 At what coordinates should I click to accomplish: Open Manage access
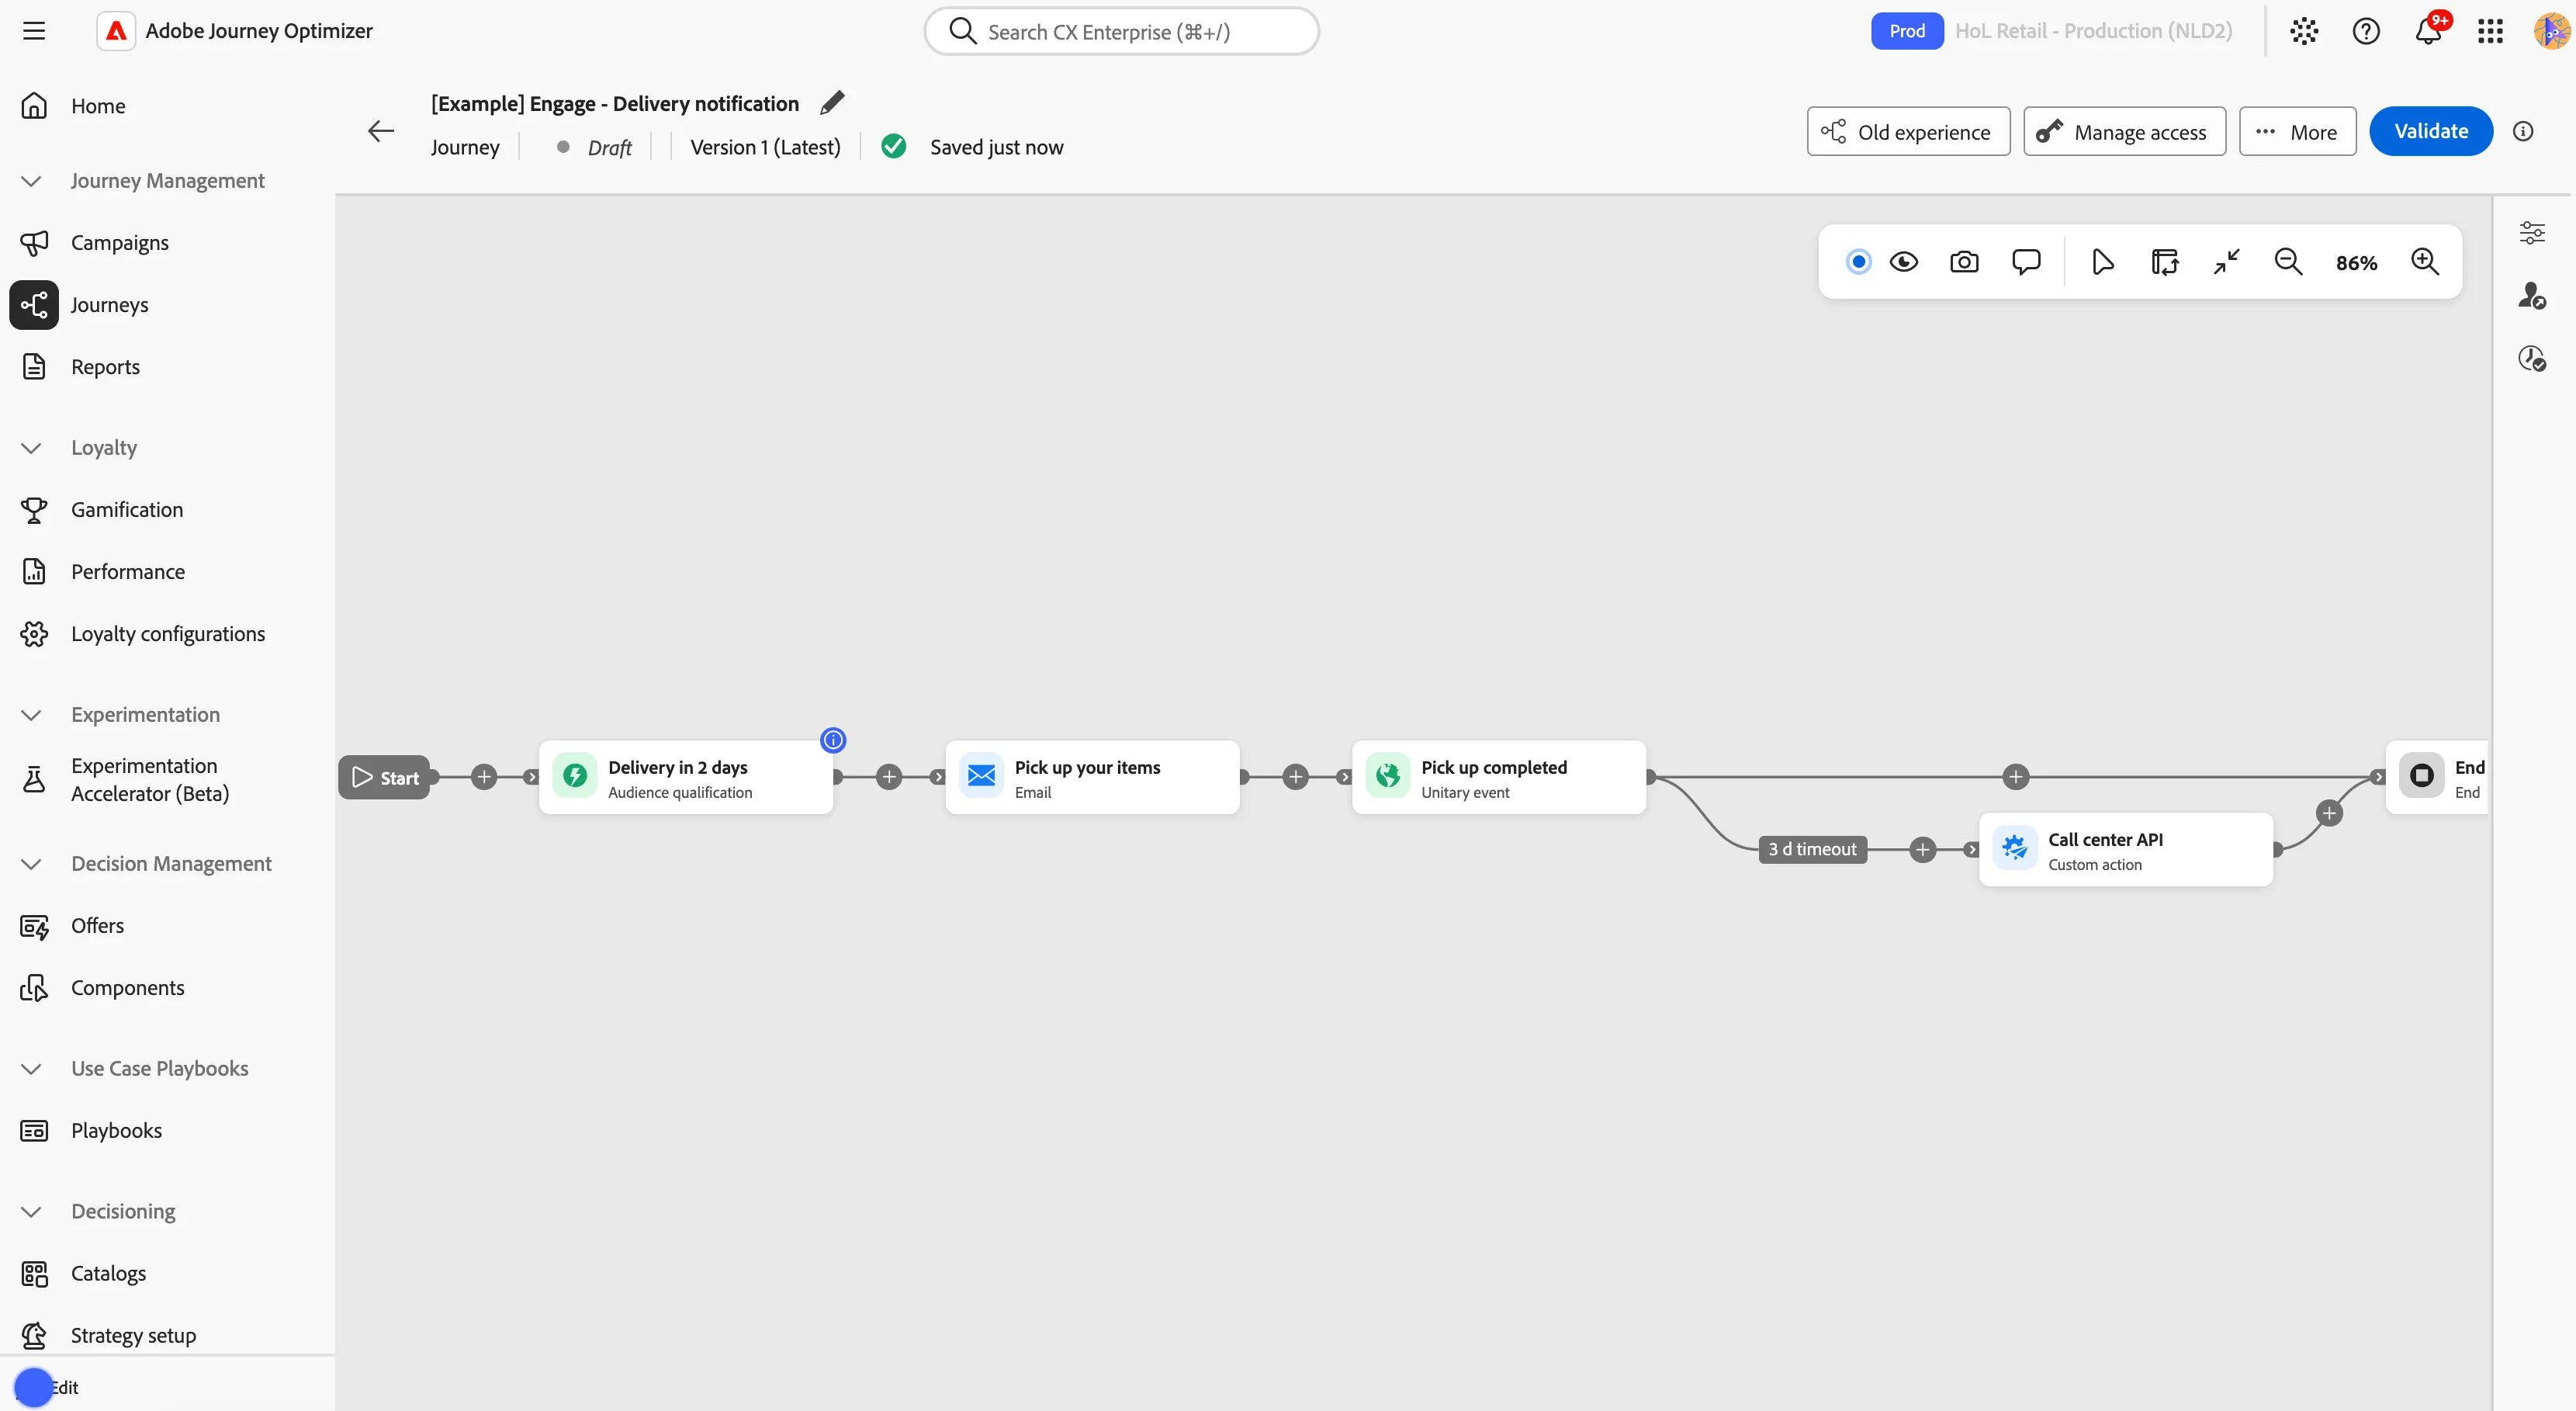point(2124,131)
